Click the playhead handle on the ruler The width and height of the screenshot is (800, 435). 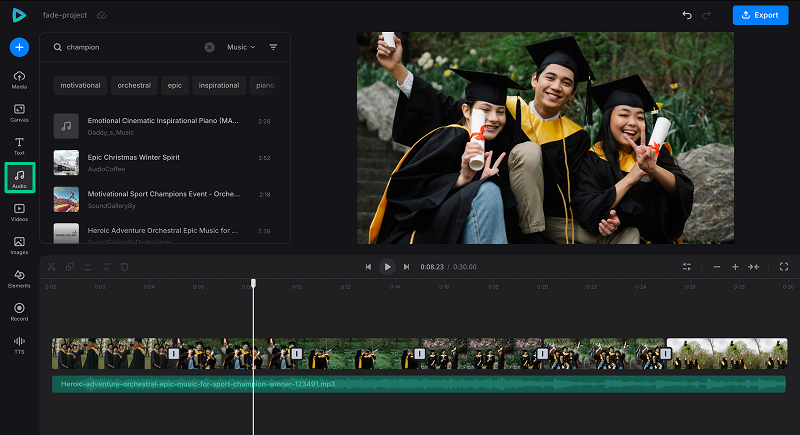pyautogui.click(x=253, y=283)
